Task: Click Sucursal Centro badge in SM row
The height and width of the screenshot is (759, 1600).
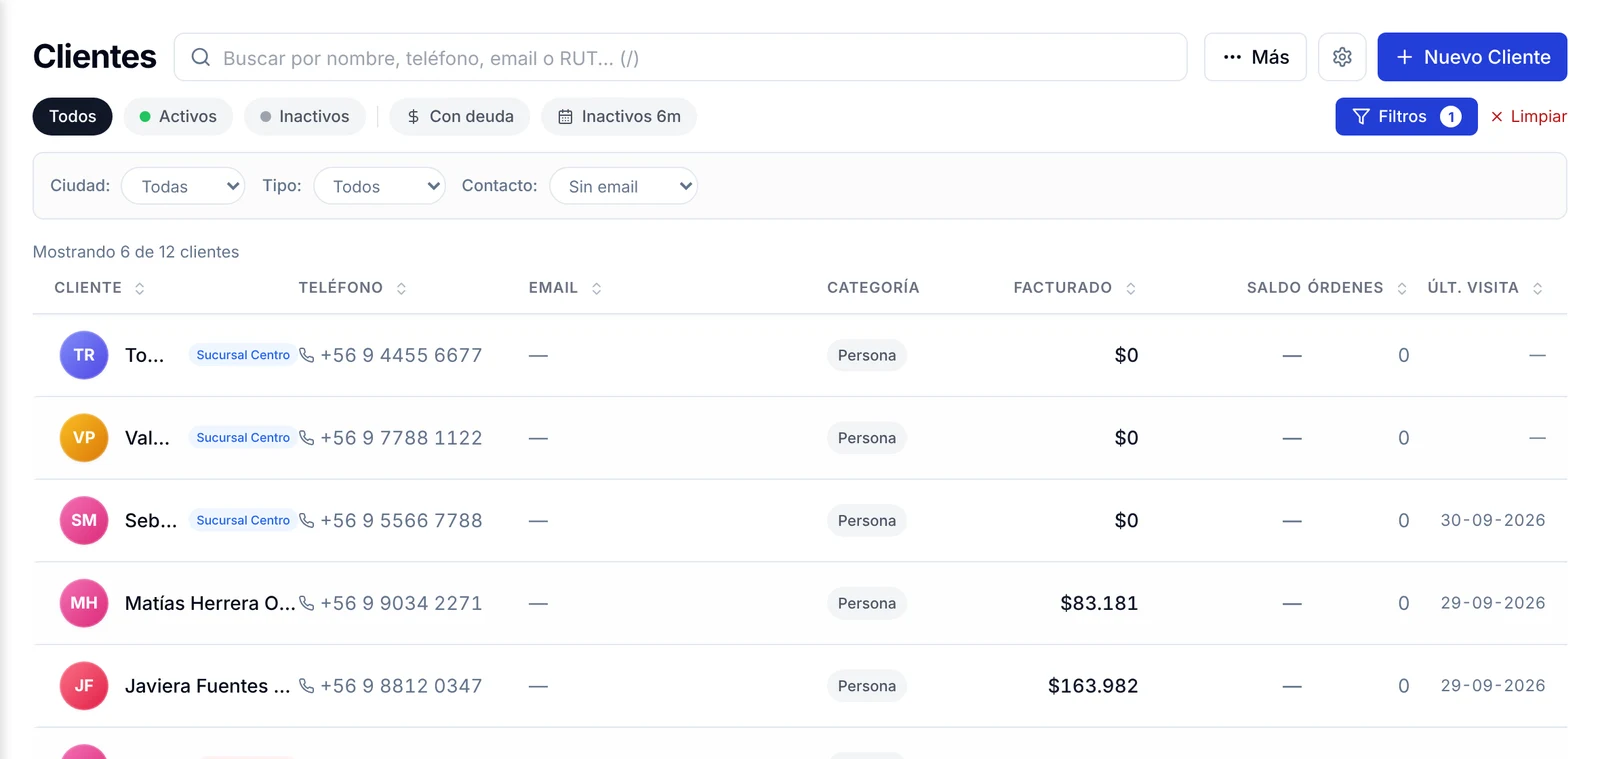Action: [243, 520]
